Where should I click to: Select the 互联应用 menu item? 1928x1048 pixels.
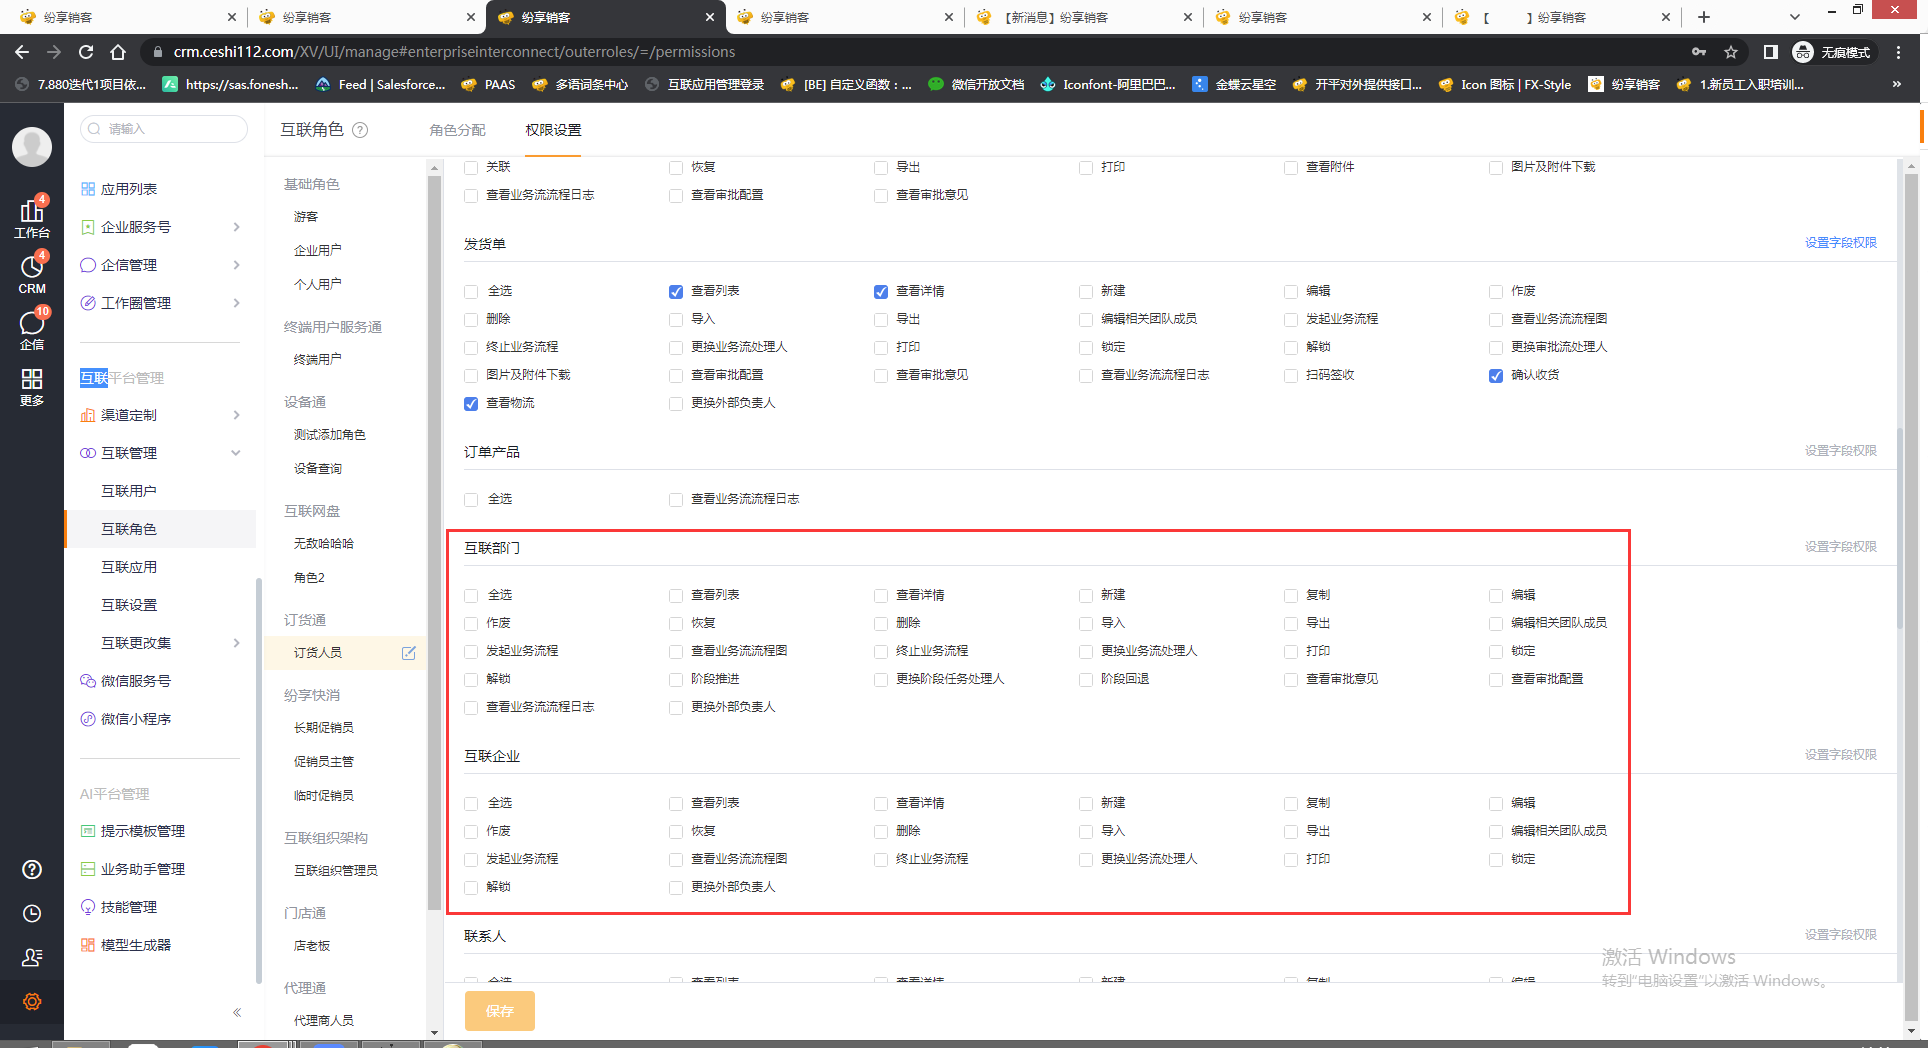(130, 566)
